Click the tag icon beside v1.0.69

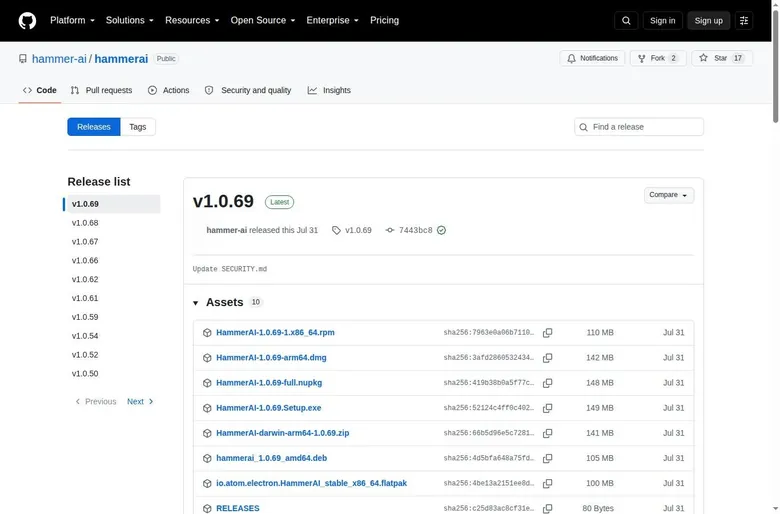pyautogui.click(x=336, y=230)
